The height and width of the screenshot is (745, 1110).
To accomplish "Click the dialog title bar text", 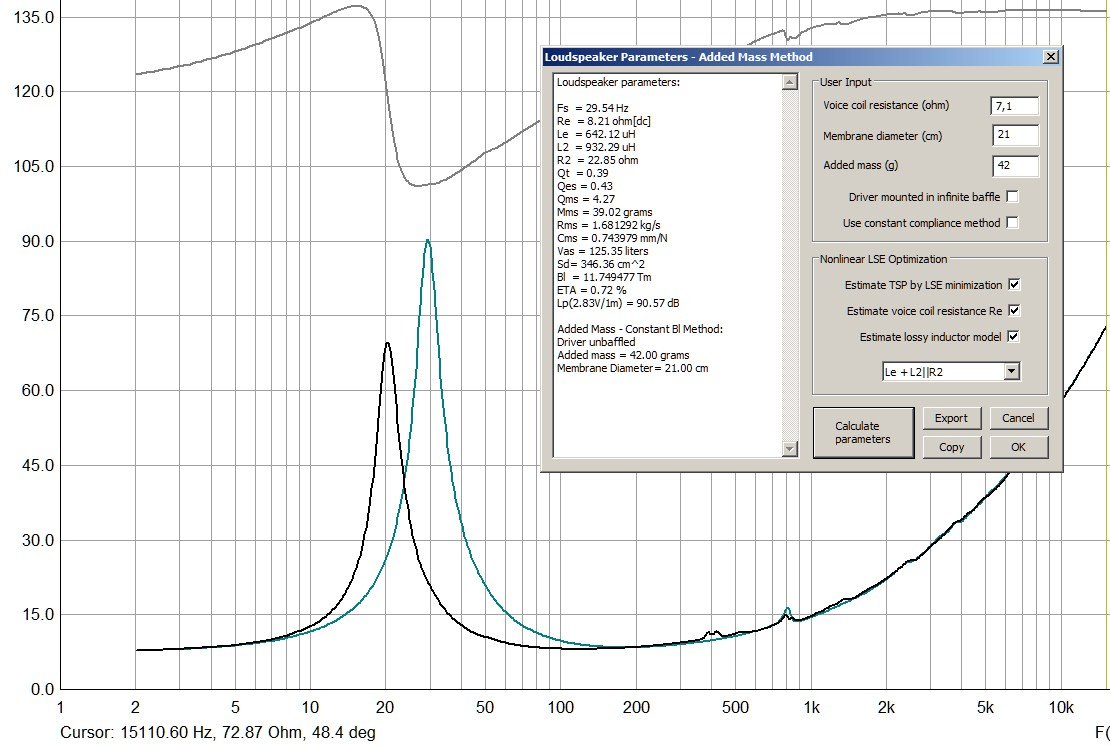I will [x=678, y=57].
